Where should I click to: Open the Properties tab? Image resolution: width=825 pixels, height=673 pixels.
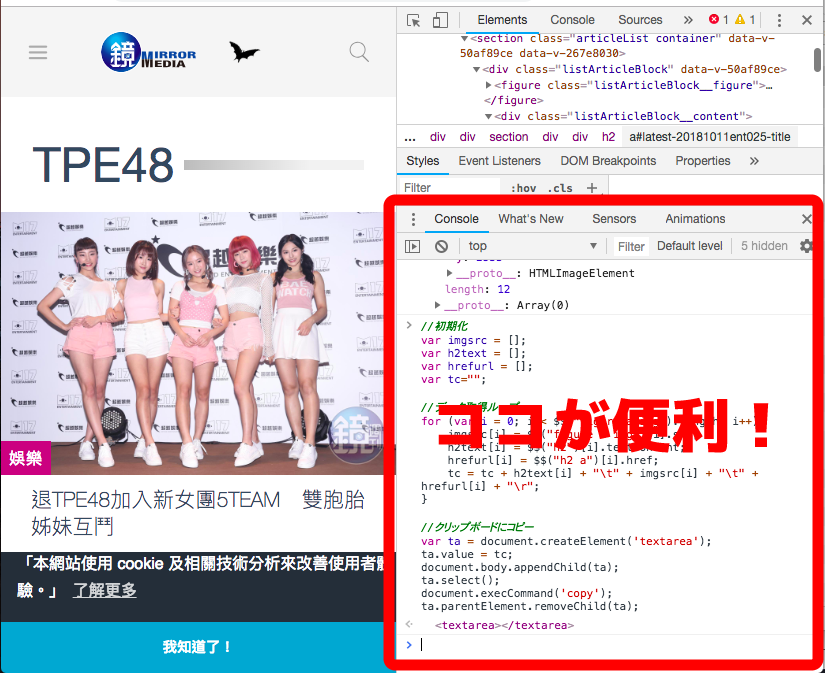[x=702, y=161]
